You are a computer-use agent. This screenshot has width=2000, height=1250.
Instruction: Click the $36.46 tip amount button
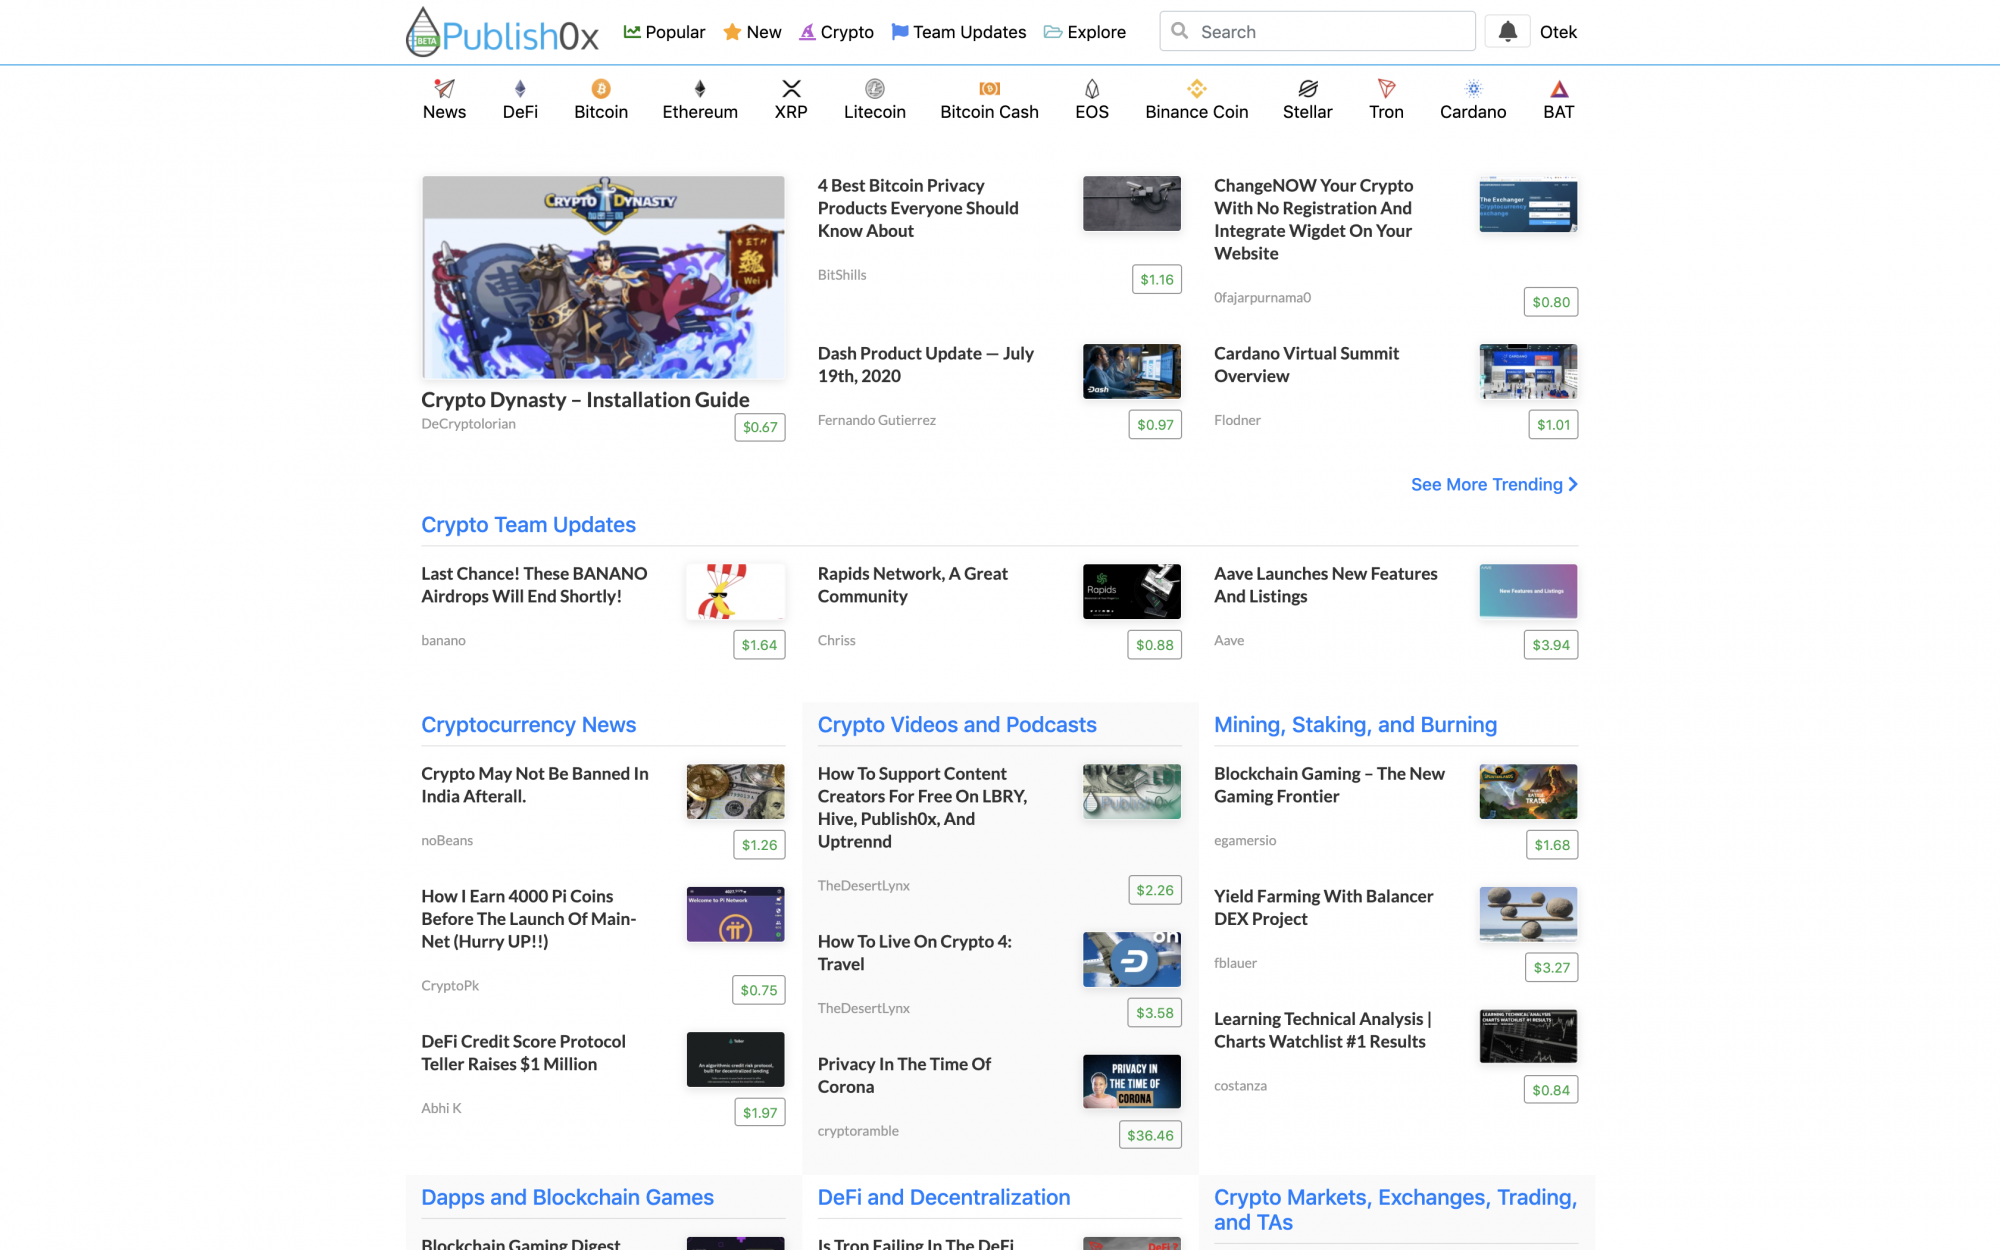click(1150, 1135)
